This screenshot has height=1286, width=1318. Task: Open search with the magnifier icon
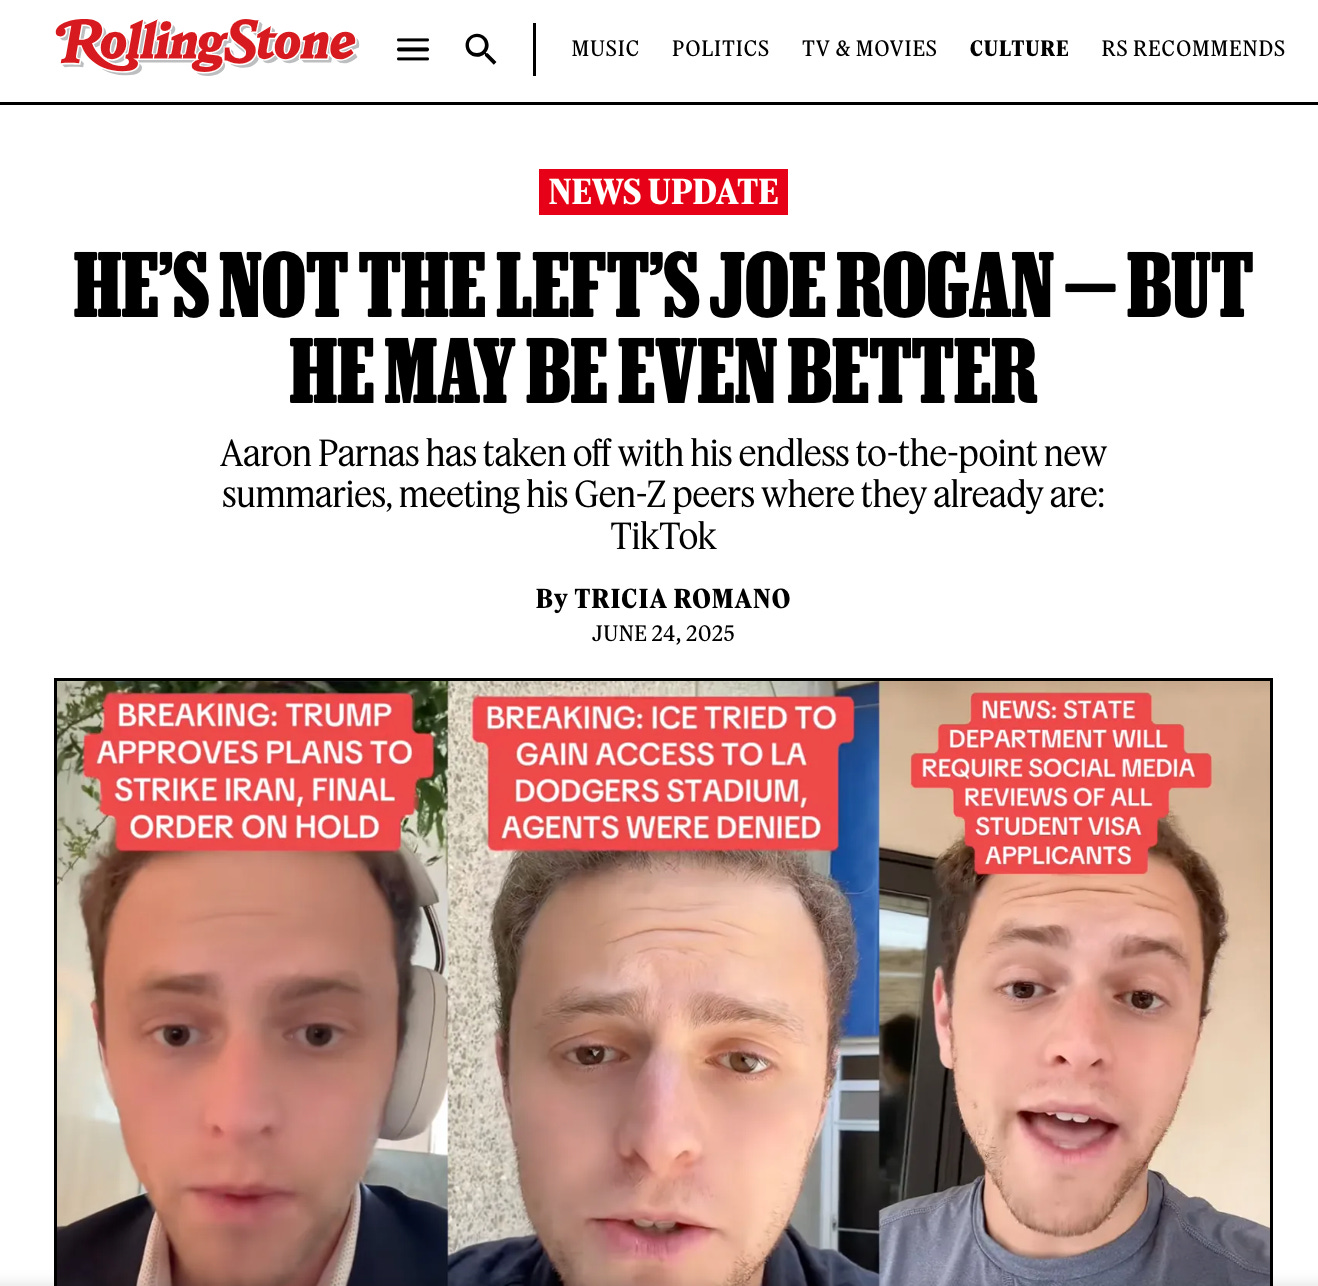click(481, 49)
